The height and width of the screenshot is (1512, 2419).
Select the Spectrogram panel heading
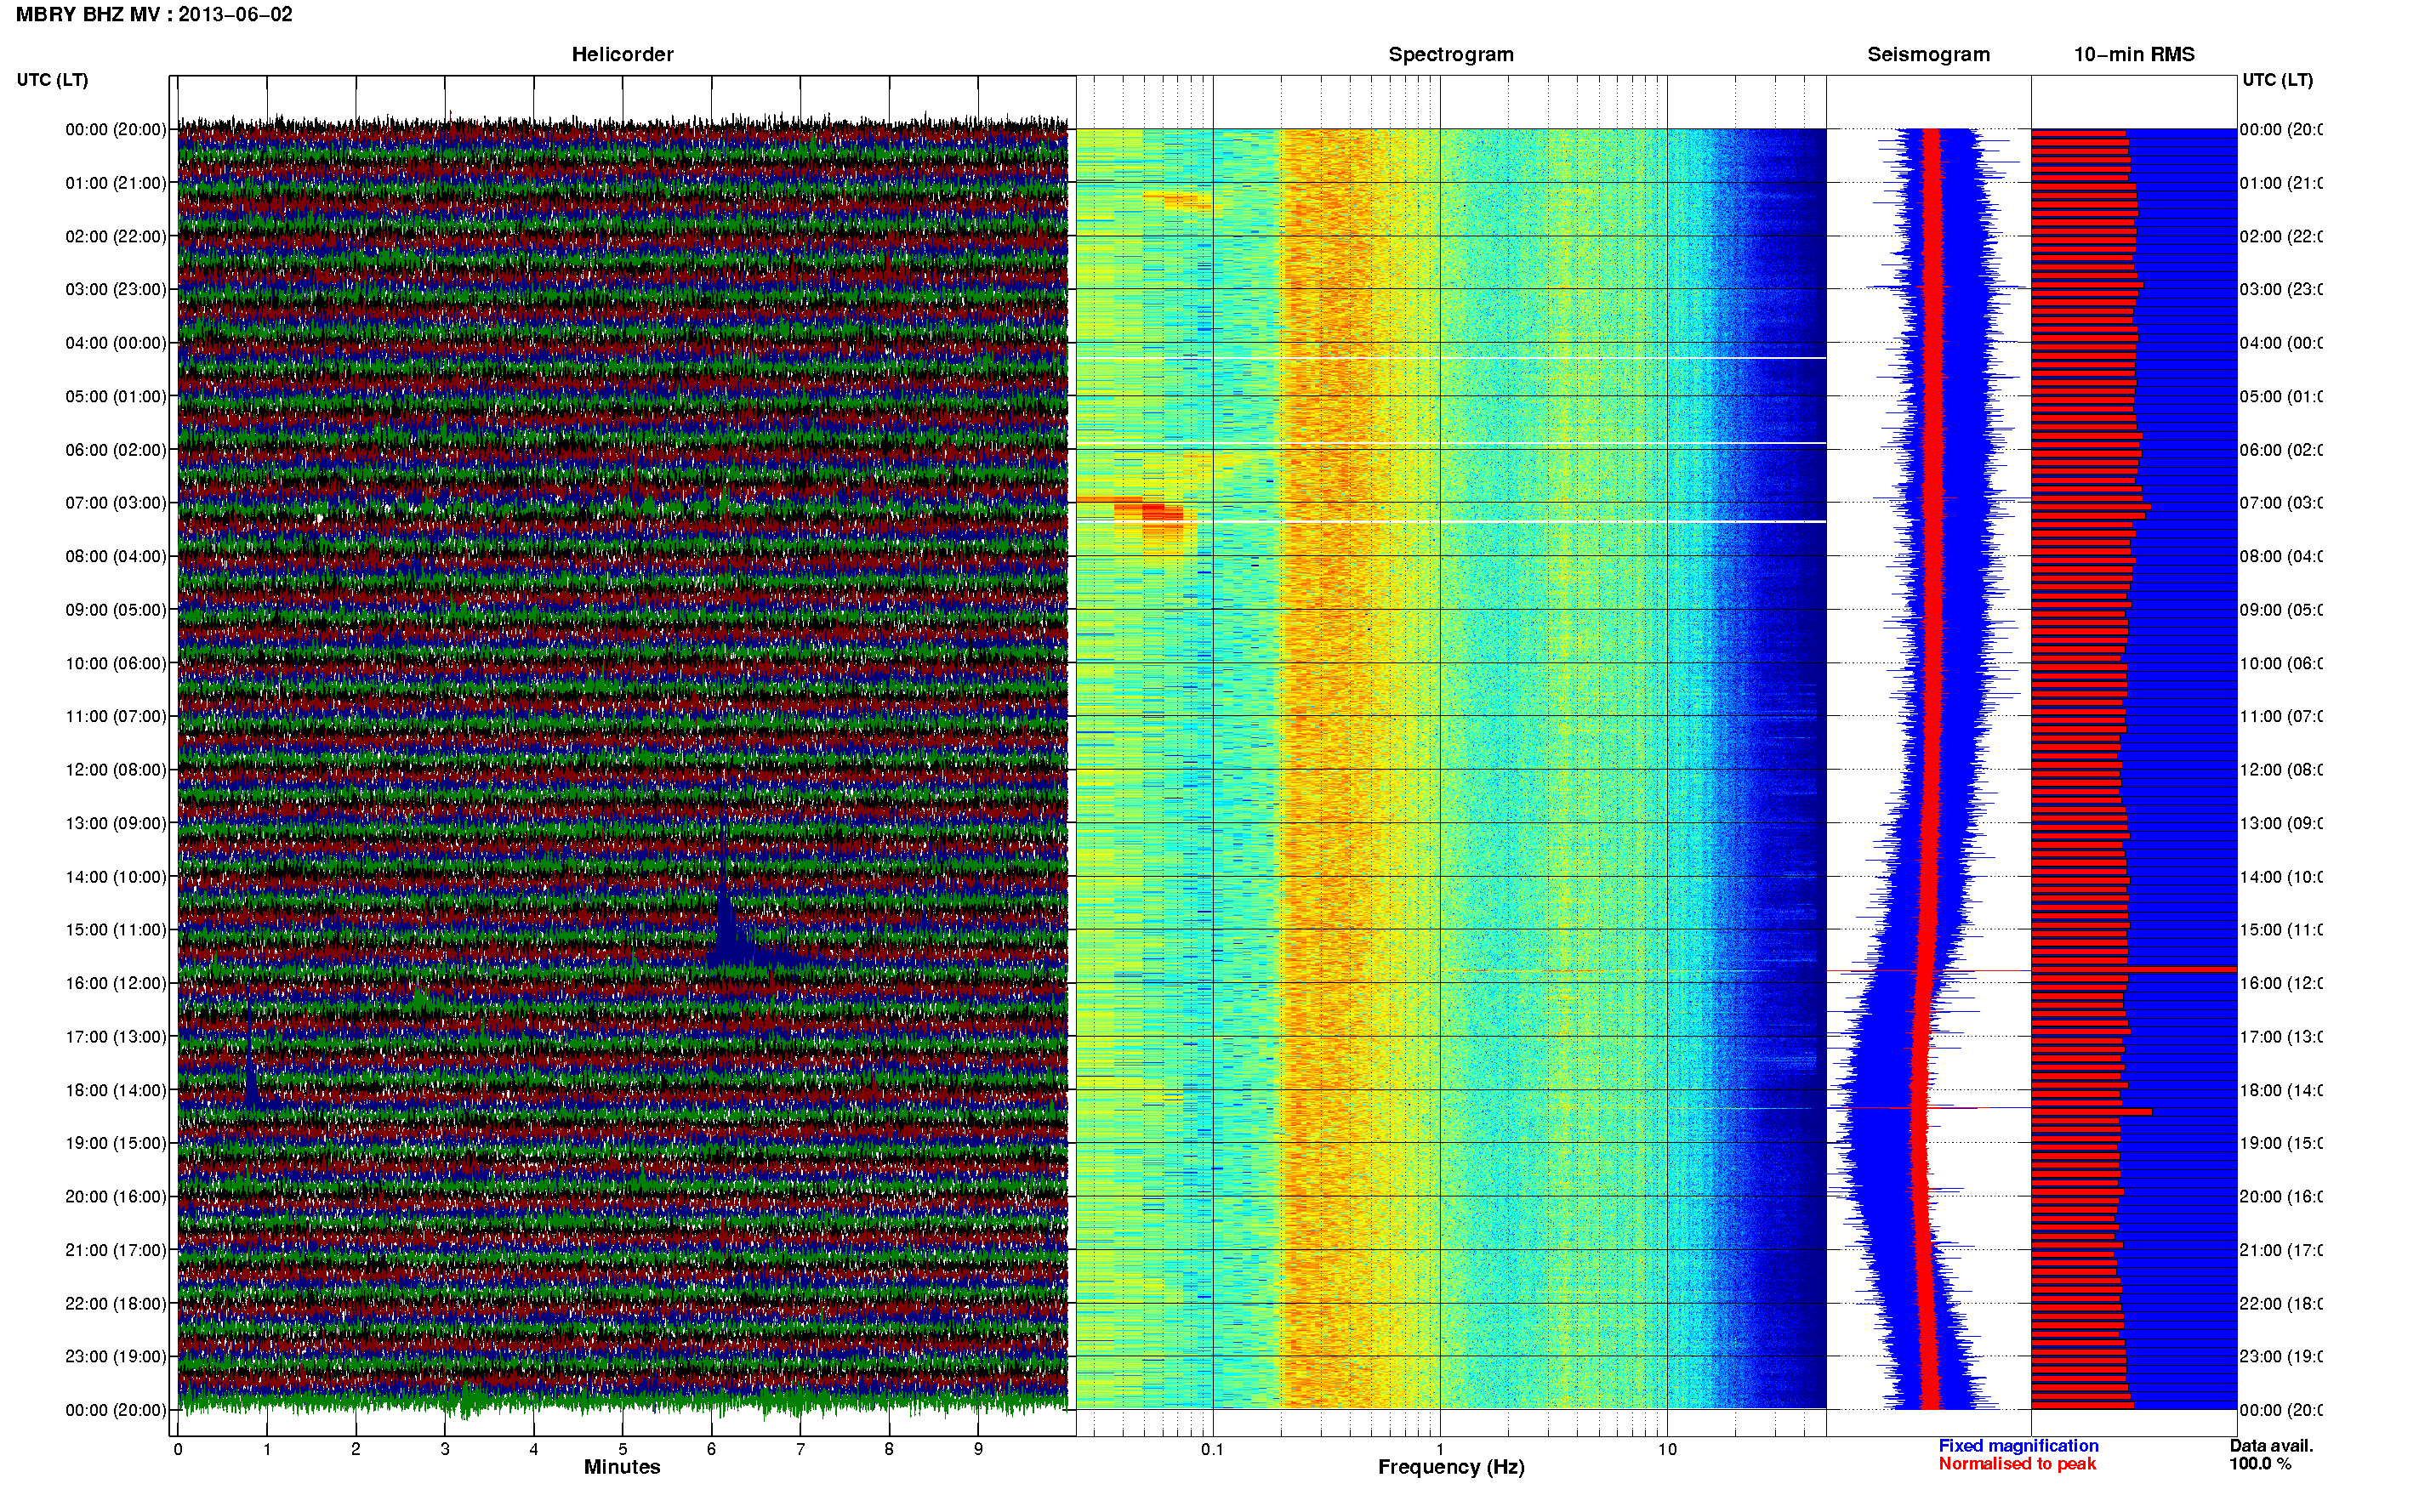pos(1450,55)
